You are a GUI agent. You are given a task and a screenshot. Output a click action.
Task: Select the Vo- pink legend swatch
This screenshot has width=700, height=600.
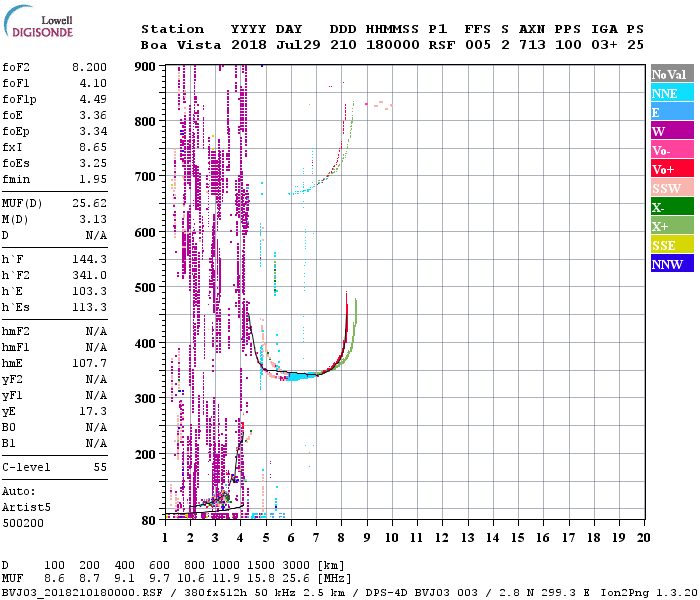coord(672,150)
